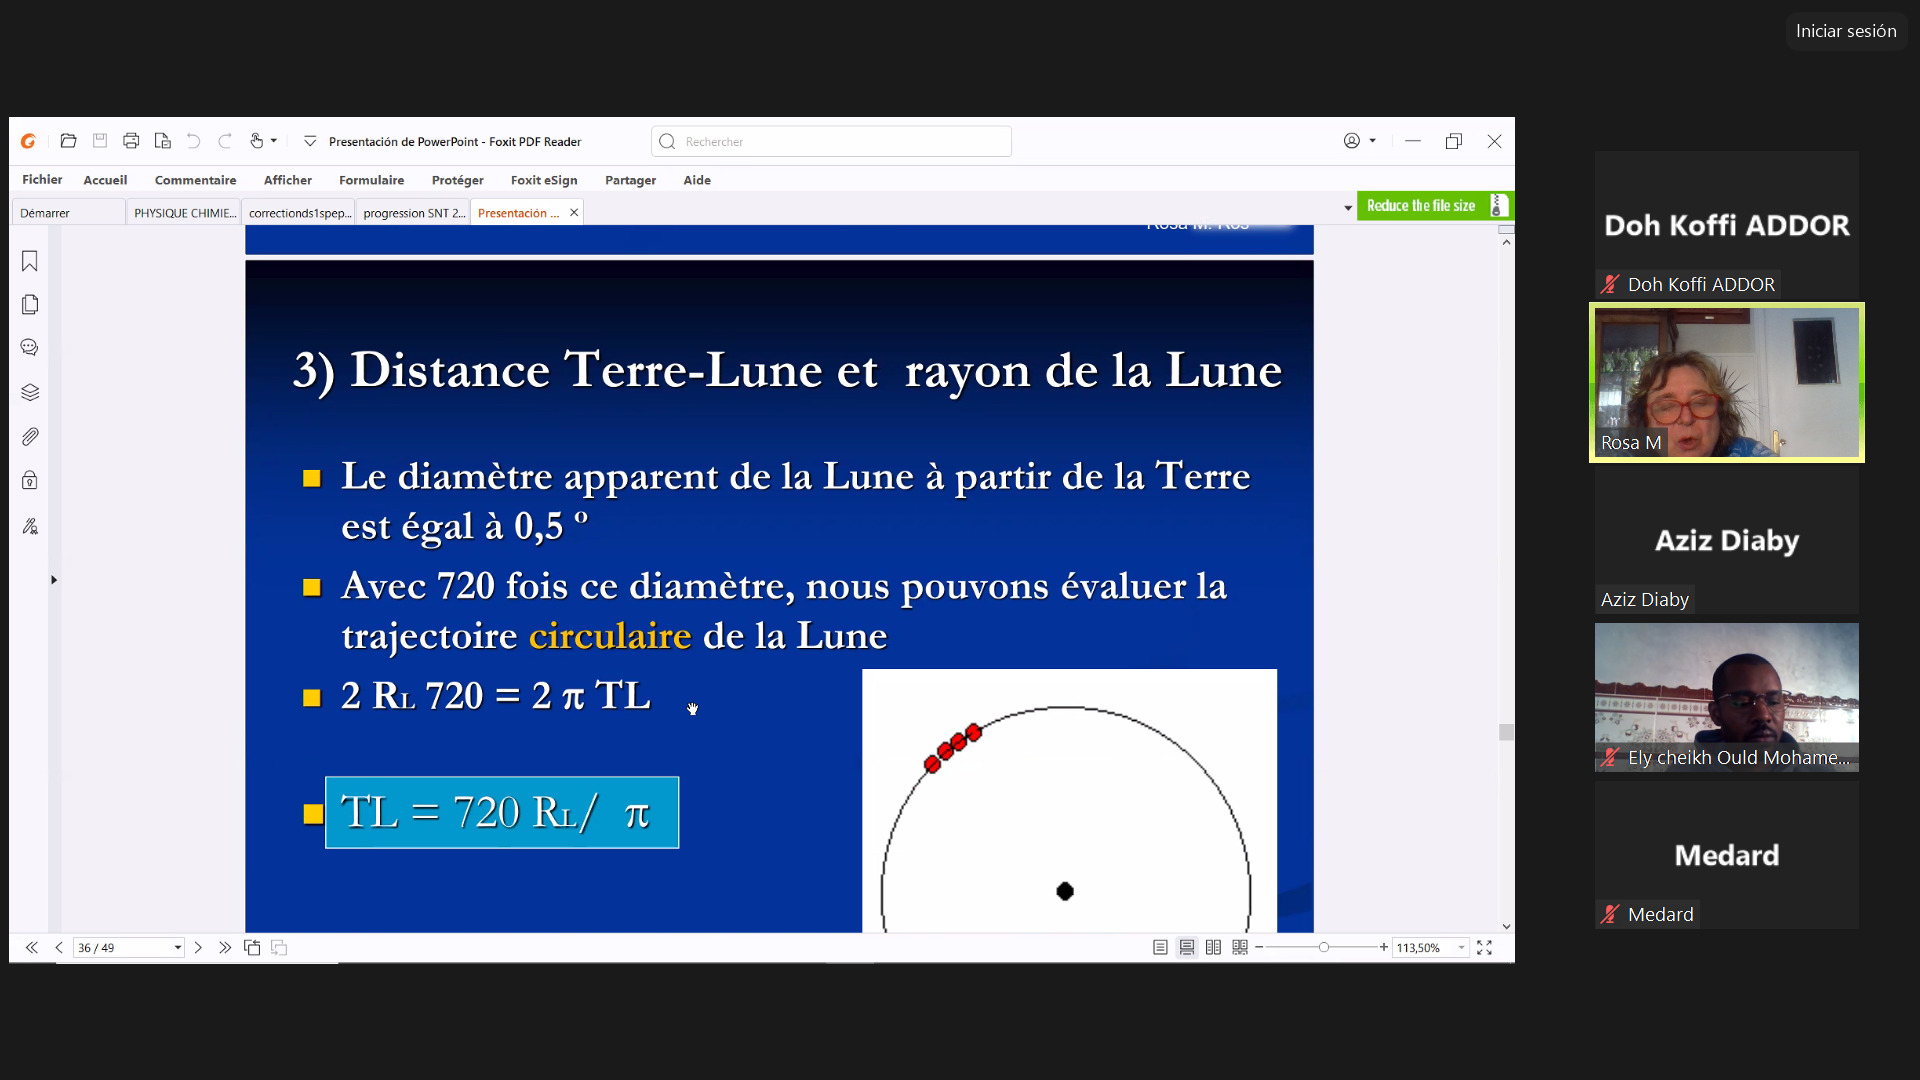Open the Afficher ribbon tab
The image size is (1920, 1080).
pos(288,180)
